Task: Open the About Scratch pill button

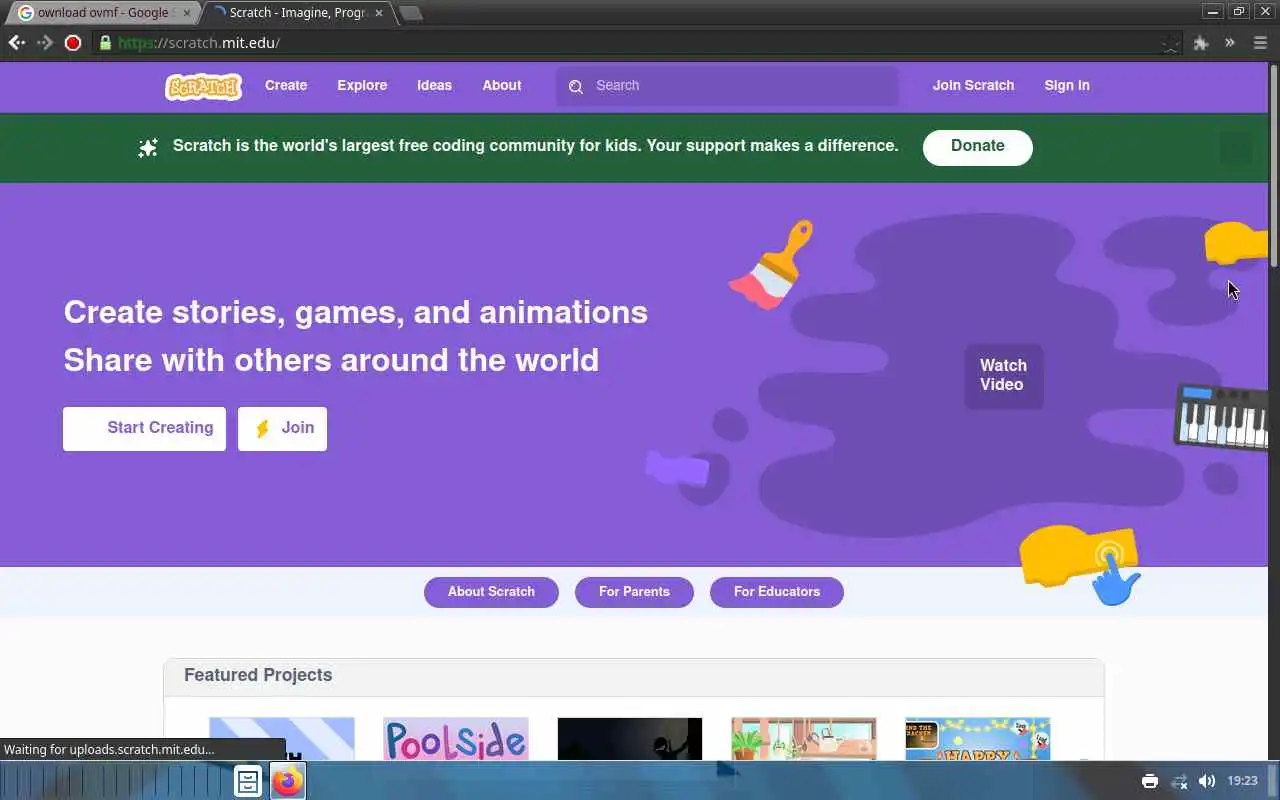Action: tap(491, 592)
